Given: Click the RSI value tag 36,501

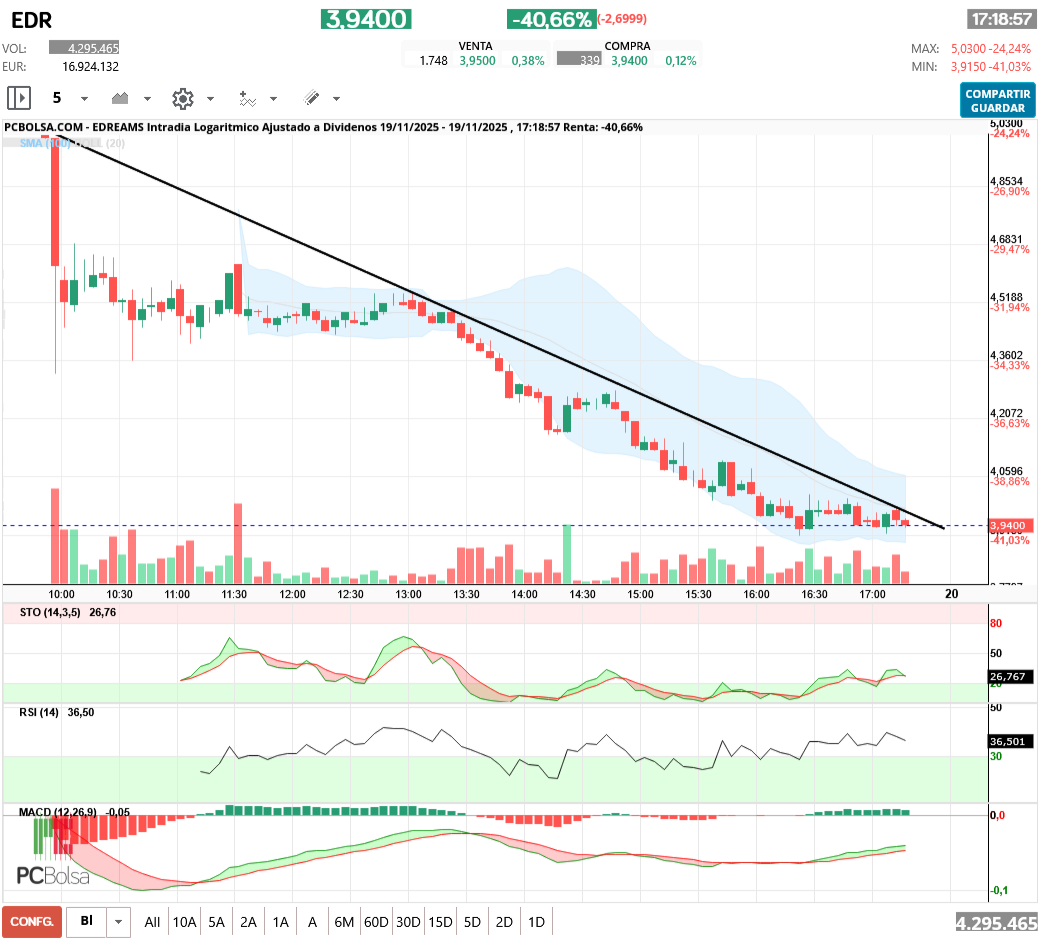Looking at the screenshot, I should (1009, 741).
